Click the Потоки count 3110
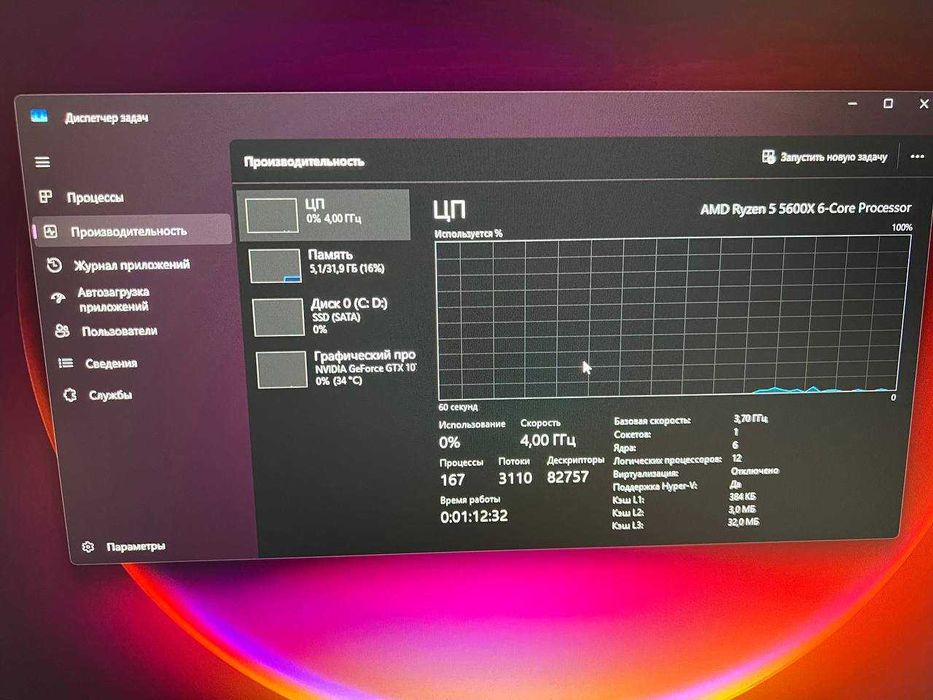This screenshot has width=933, height=700. (x=515, y=478)
